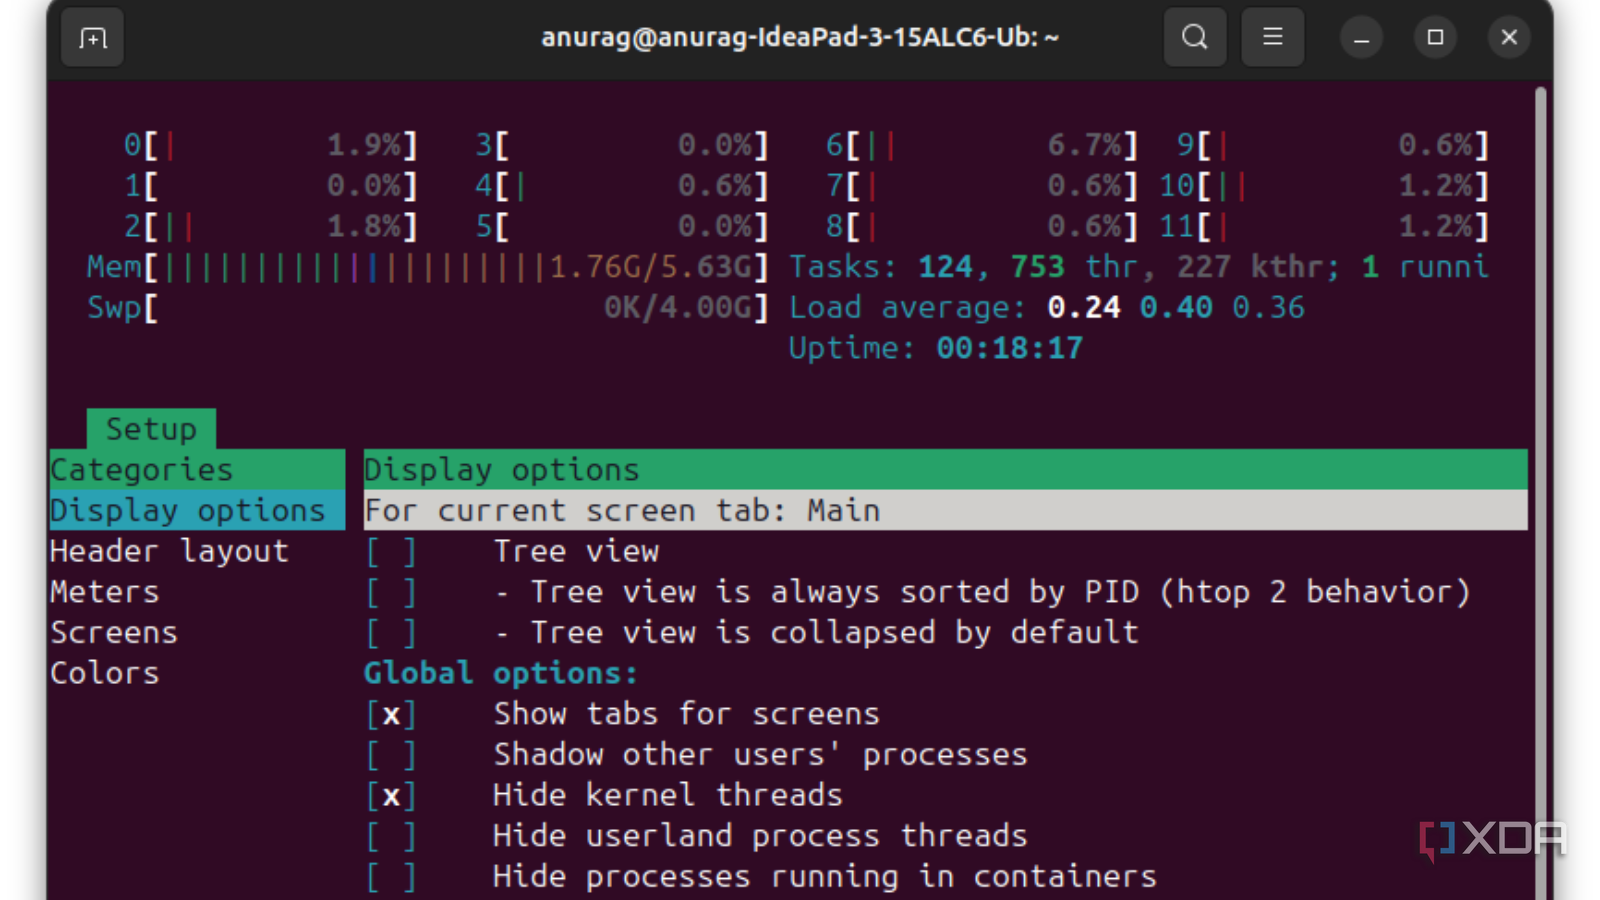
Task: Click the Load average values
Action: click(1176, 308)
